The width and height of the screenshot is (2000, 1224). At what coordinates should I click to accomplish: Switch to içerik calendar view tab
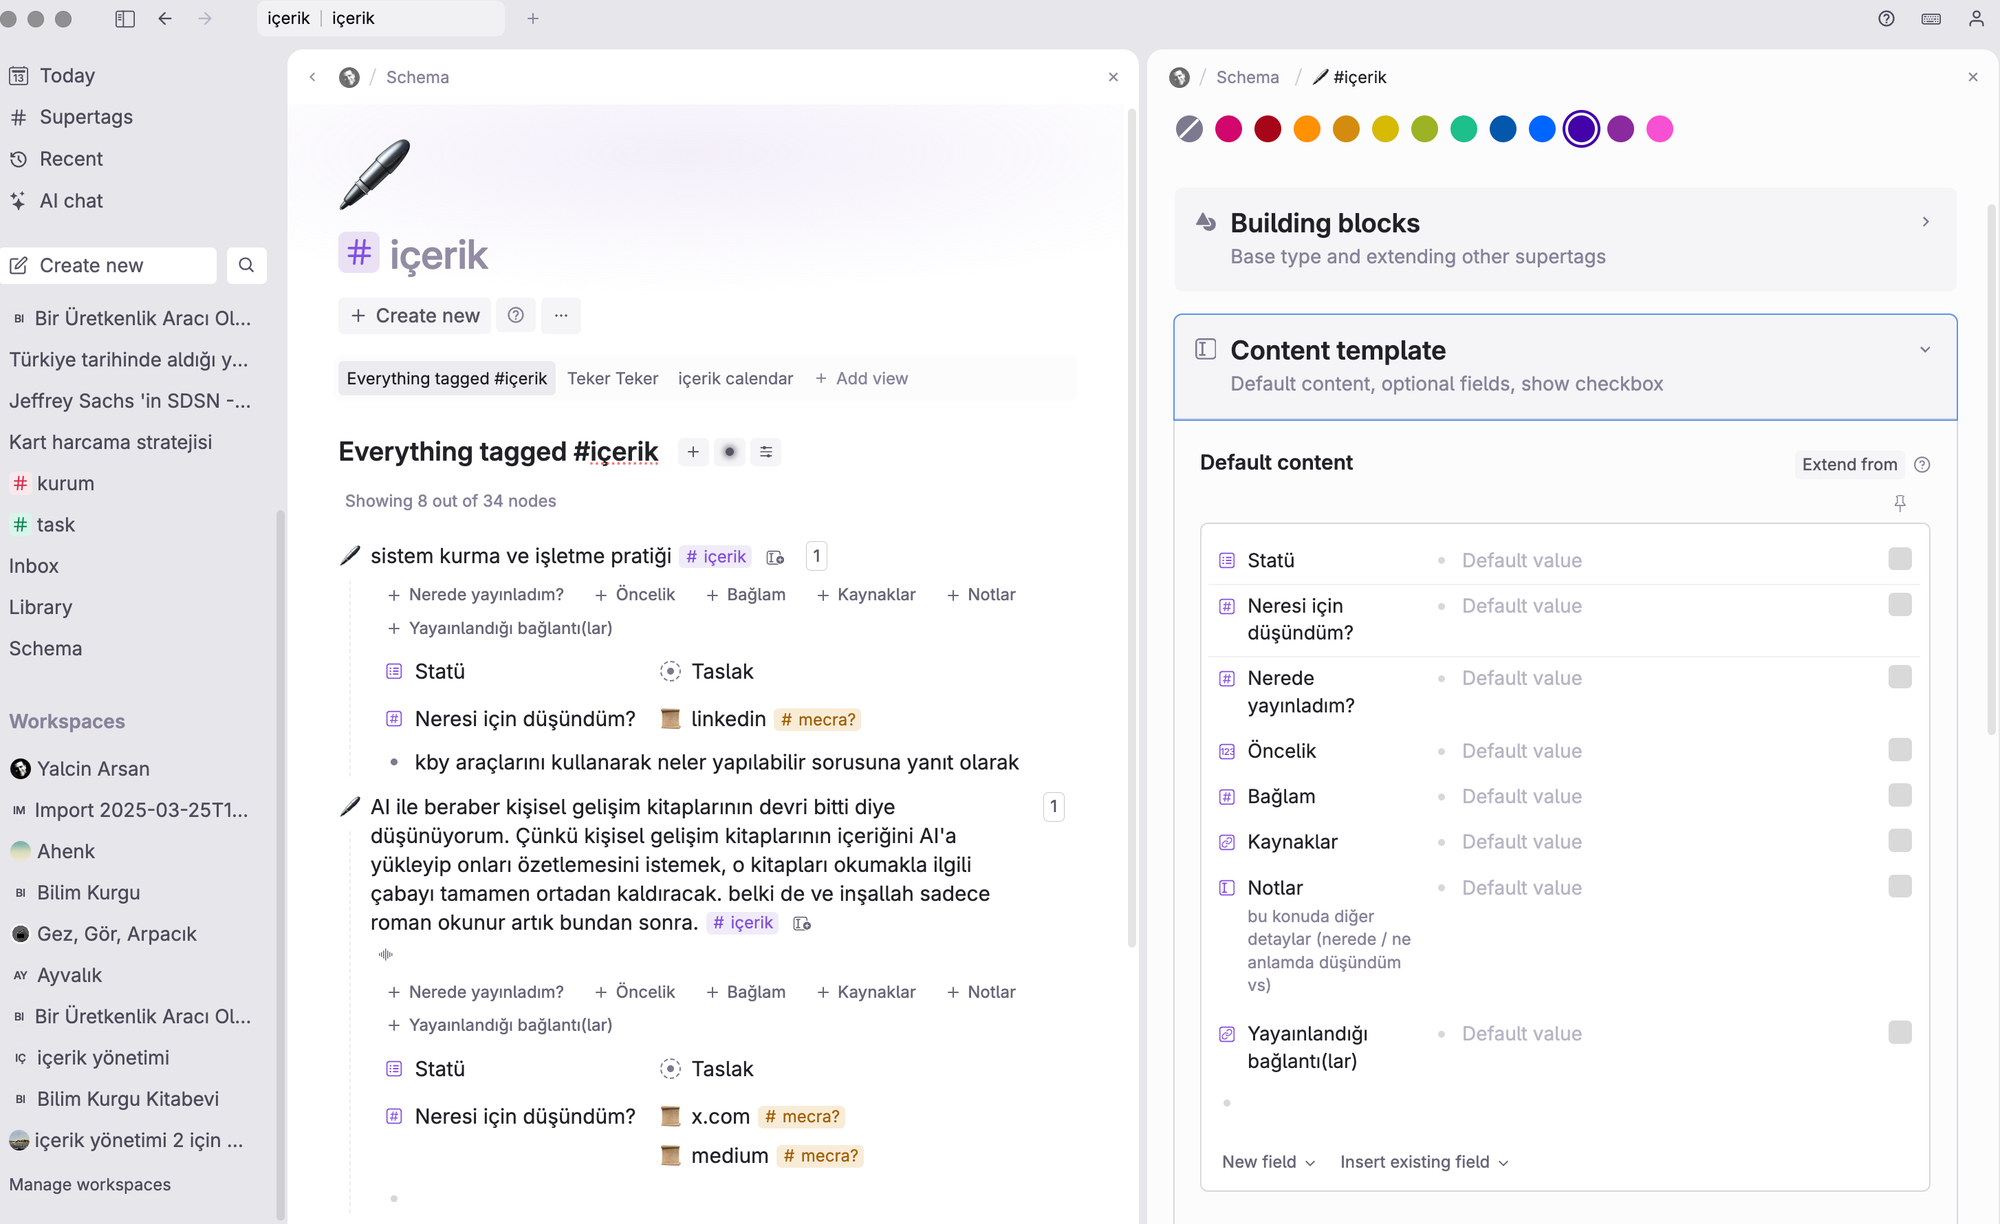pyautogui.click(x=735, y=378)
